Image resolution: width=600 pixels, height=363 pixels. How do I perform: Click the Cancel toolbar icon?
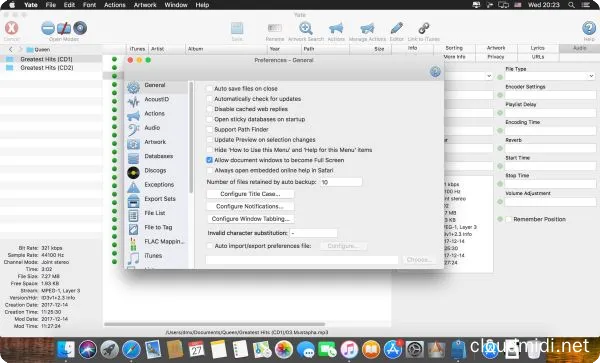[x=11, y=28]
